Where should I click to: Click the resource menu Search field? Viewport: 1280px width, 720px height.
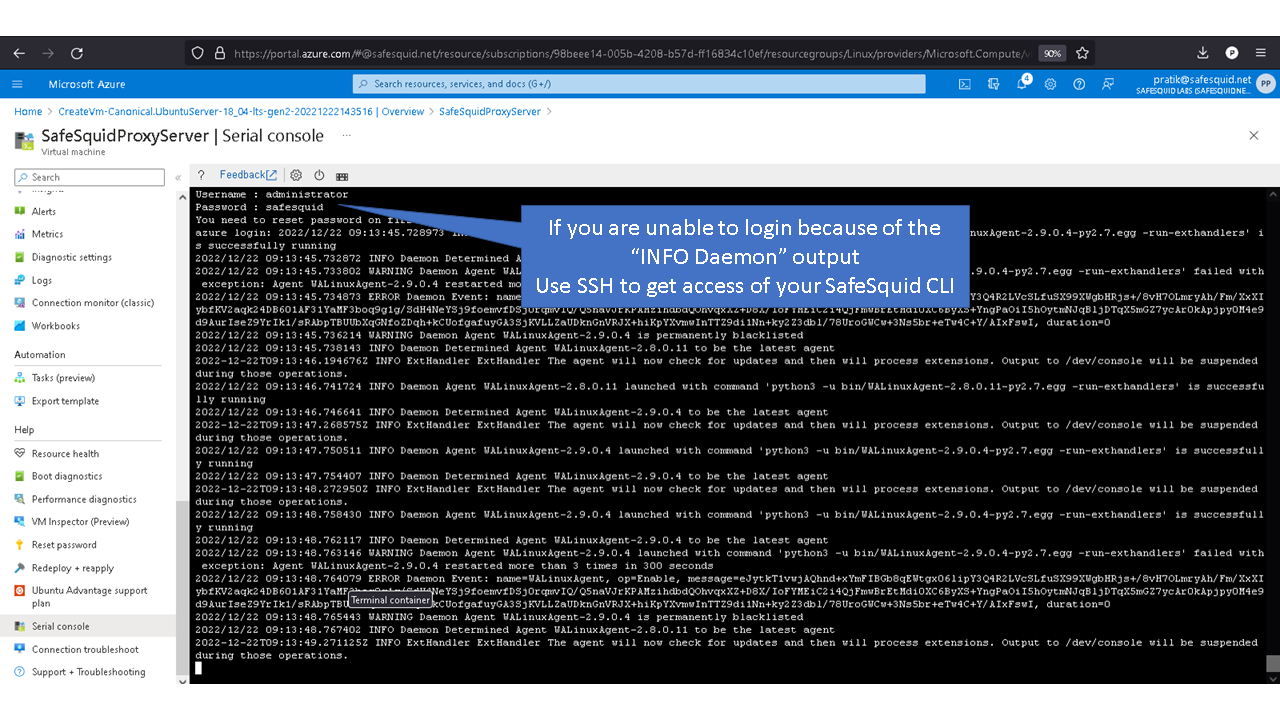(x=89, y=177)
